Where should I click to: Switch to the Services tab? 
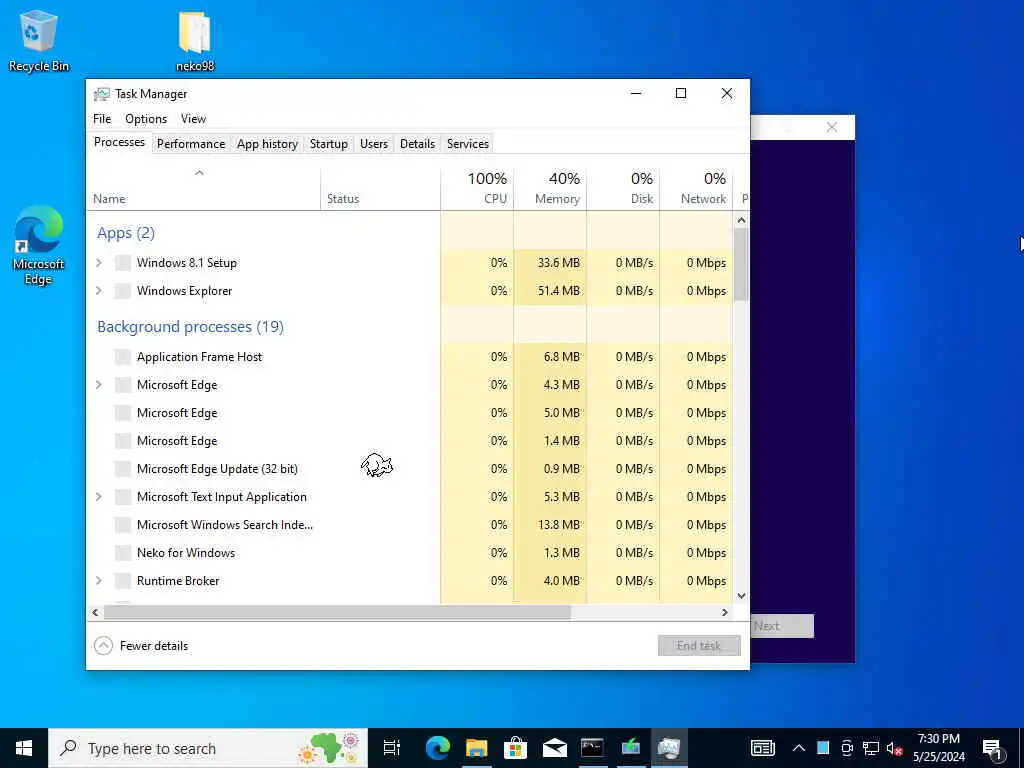tap(468, 144)
